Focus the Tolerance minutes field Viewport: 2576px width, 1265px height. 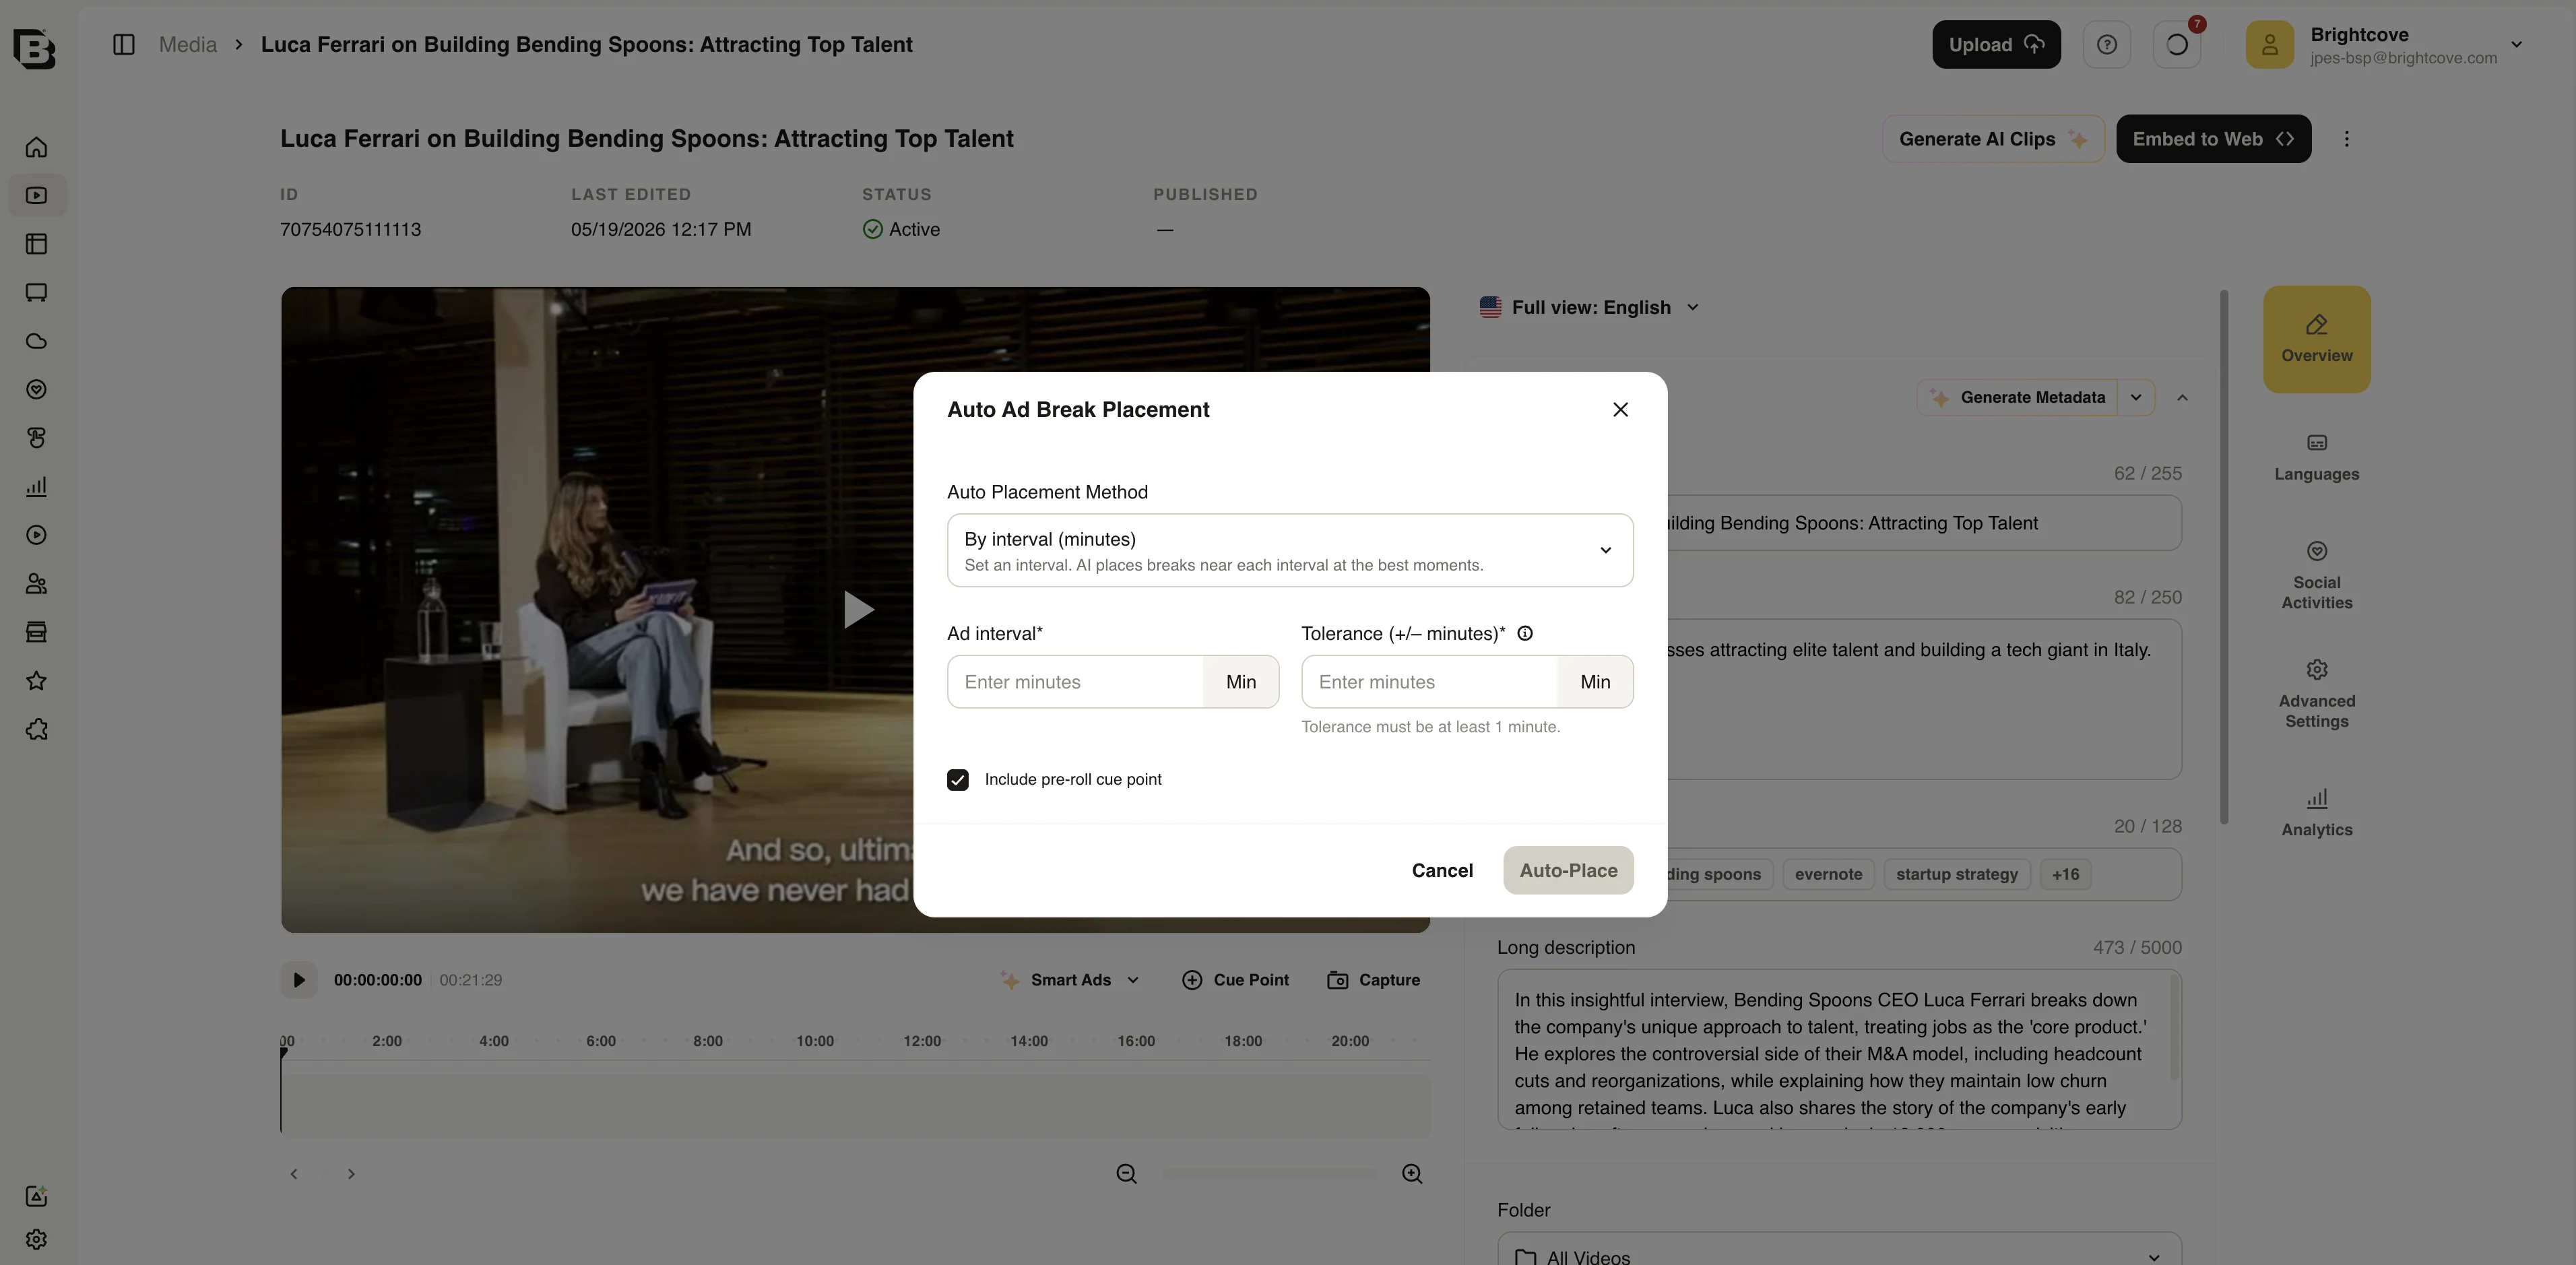point(1429,682)
